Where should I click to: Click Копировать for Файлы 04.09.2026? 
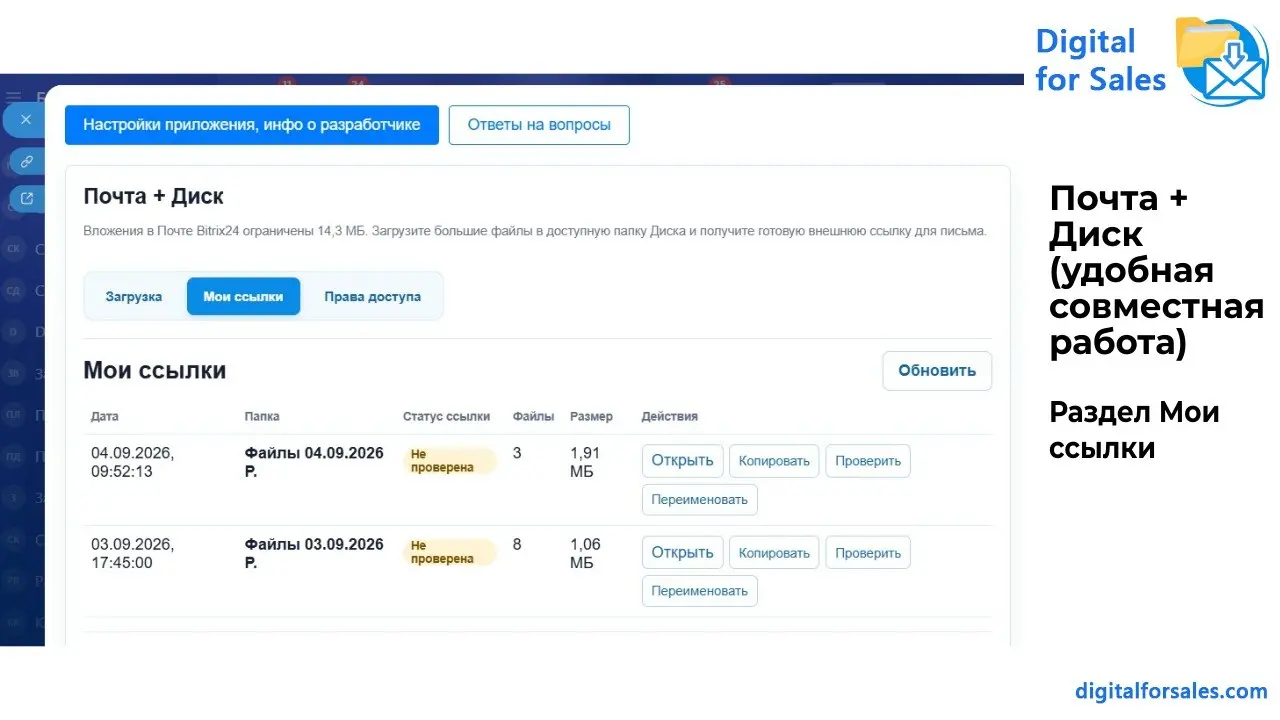774,461
